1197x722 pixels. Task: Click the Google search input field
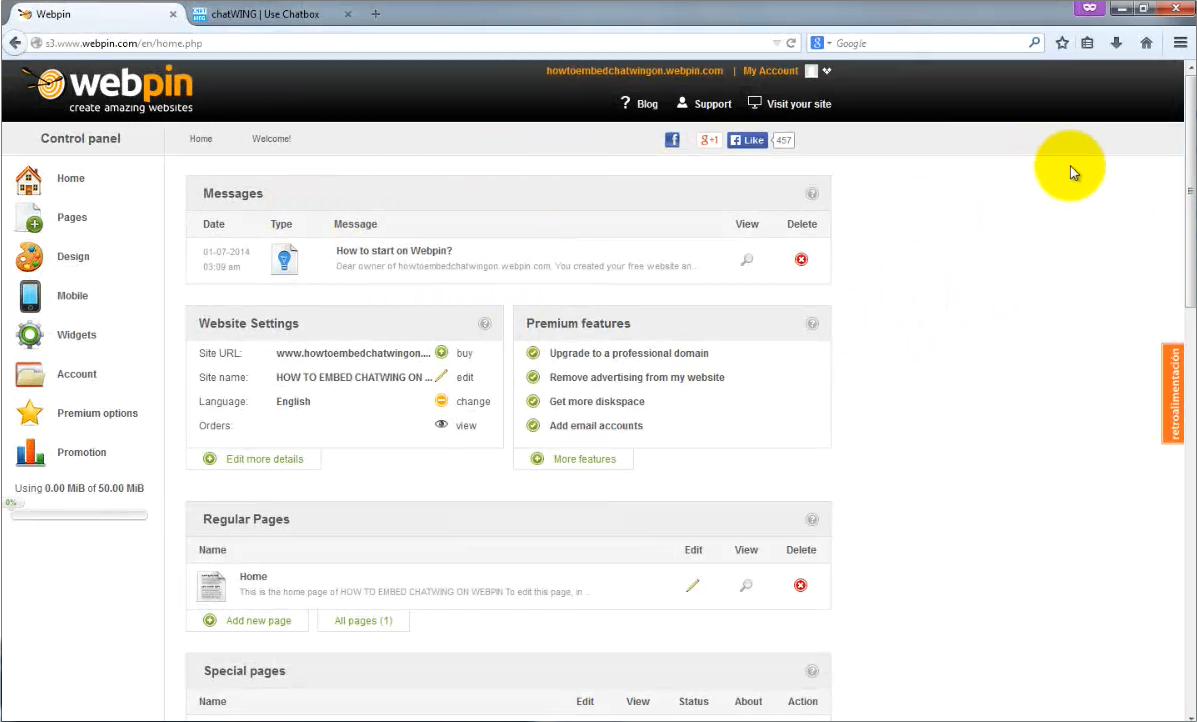tap(930, 44)
